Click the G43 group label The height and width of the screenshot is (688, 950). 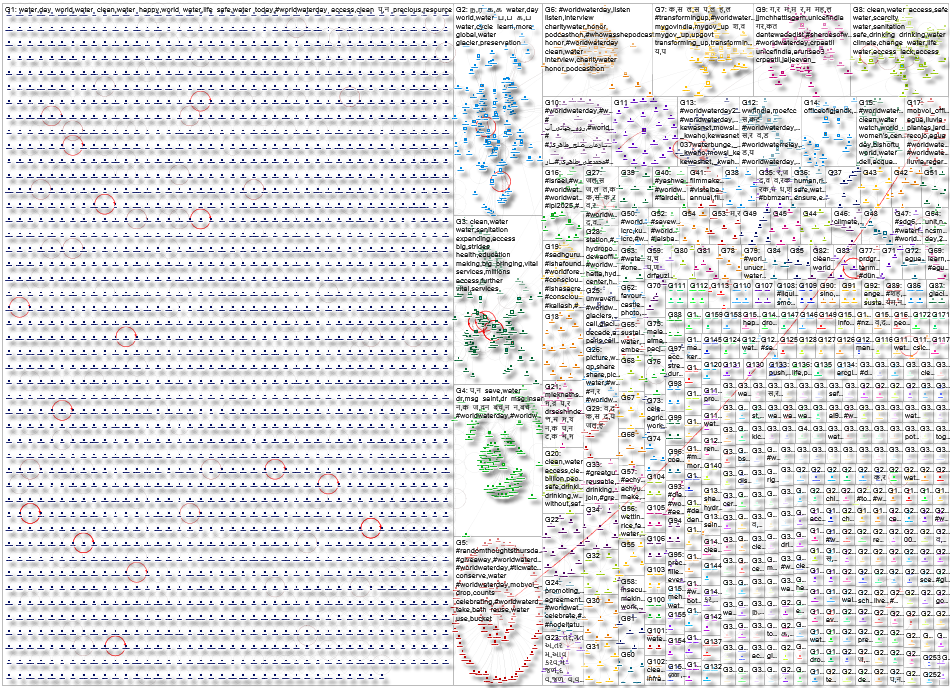[x=871, y=173]
